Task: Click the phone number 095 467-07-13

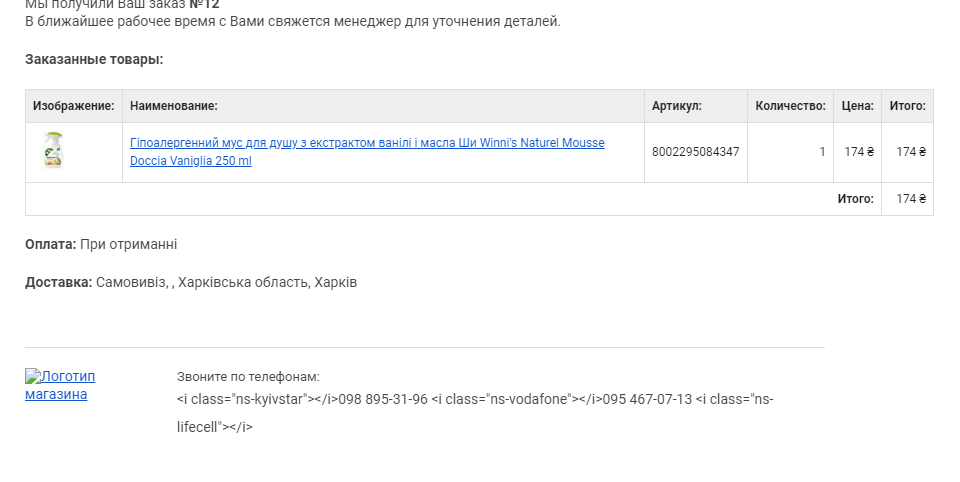Action: click(x=647, y=399)
